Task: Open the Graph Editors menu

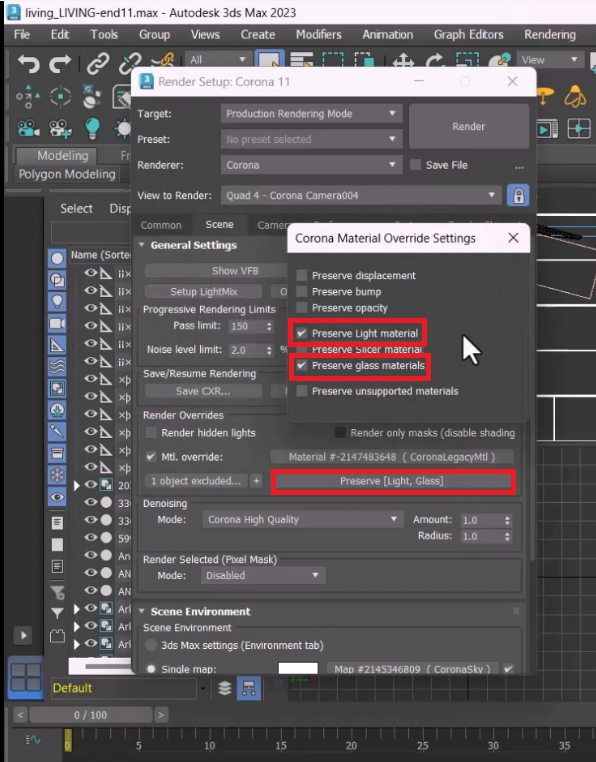Action: pos(469,35)
